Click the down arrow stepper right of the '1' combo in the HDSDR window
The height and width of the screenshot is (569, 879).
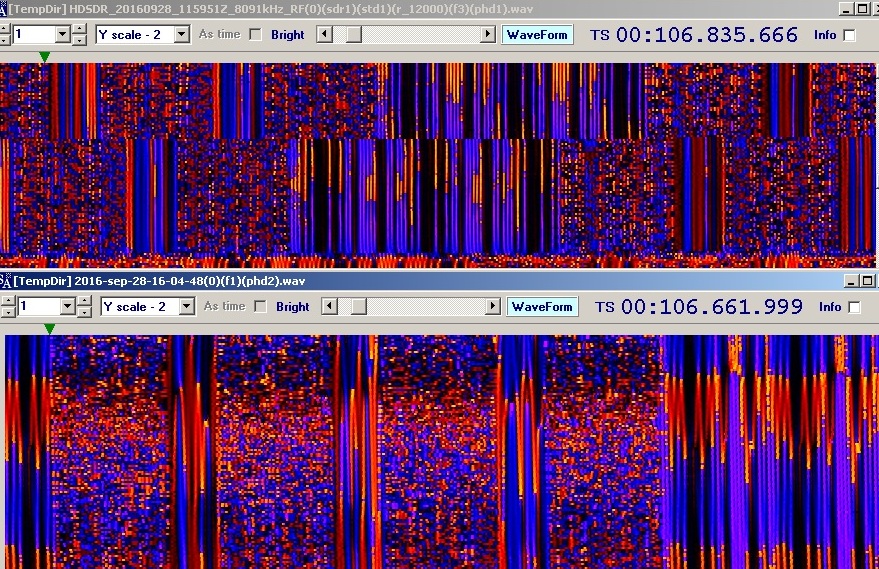80,40
